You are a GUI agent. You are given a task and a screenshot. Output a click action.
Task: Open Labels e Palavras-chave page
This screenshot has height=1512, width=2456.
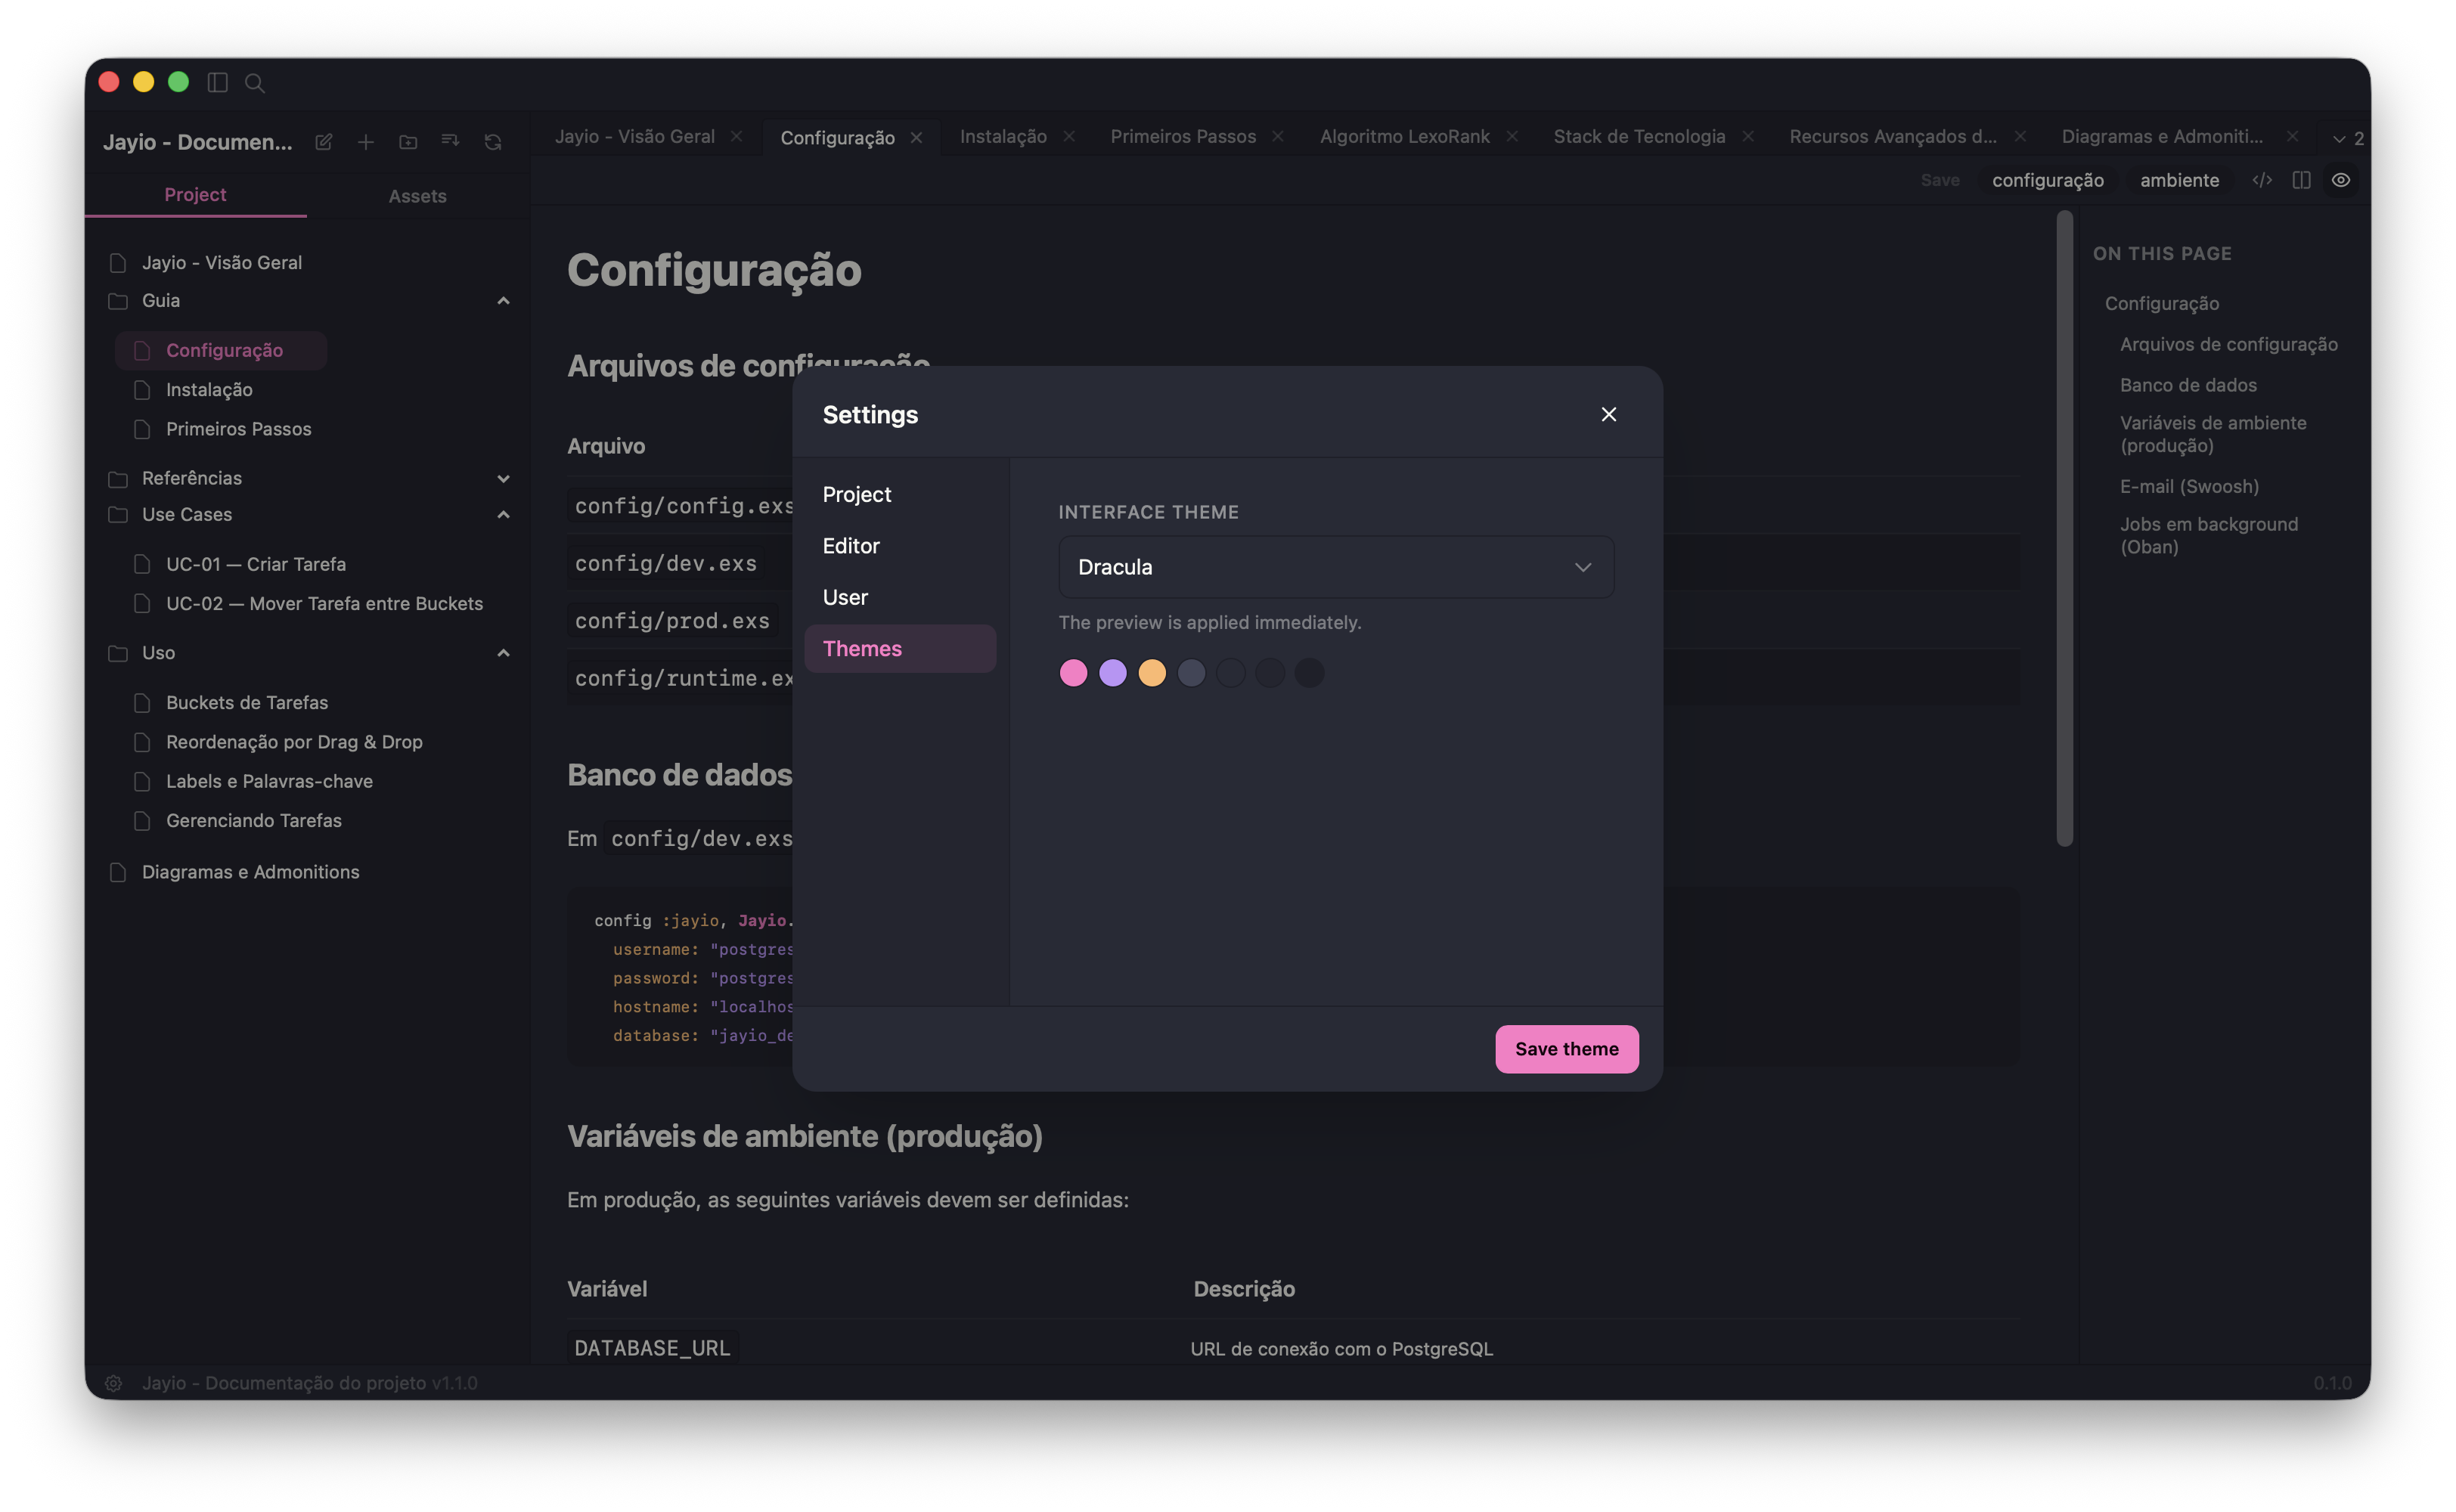tap(269, 781)
